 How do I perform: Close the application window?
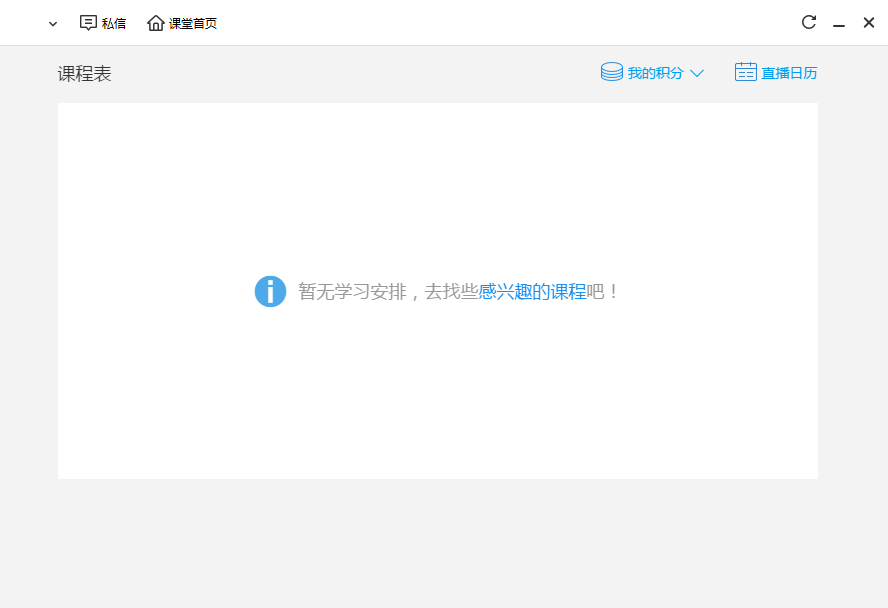[868, 22]
